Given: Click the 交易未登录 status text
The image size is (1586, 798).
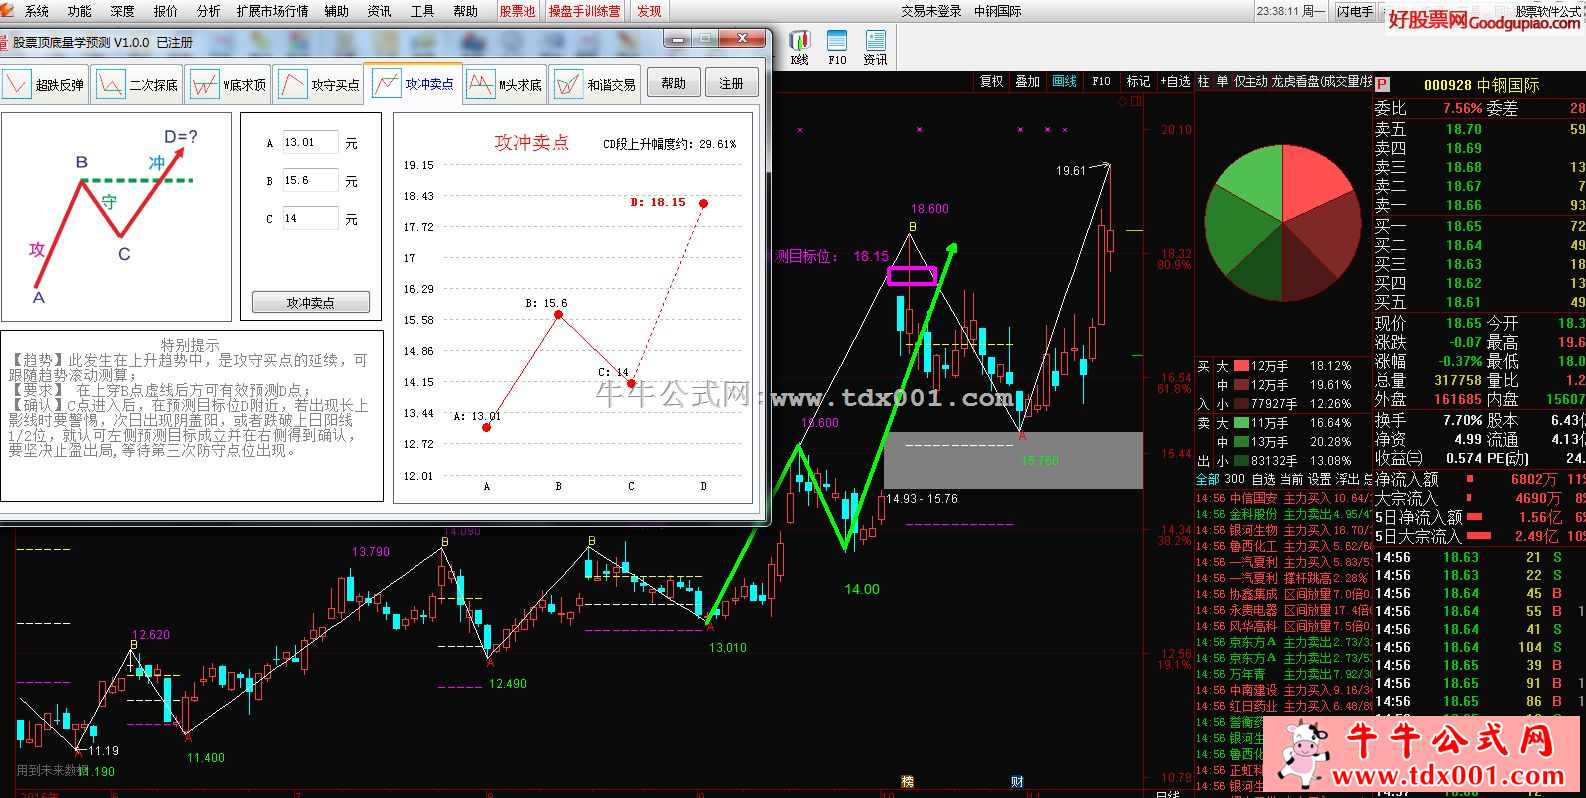Looking at the screenshot, I should (x=931, y=11).
